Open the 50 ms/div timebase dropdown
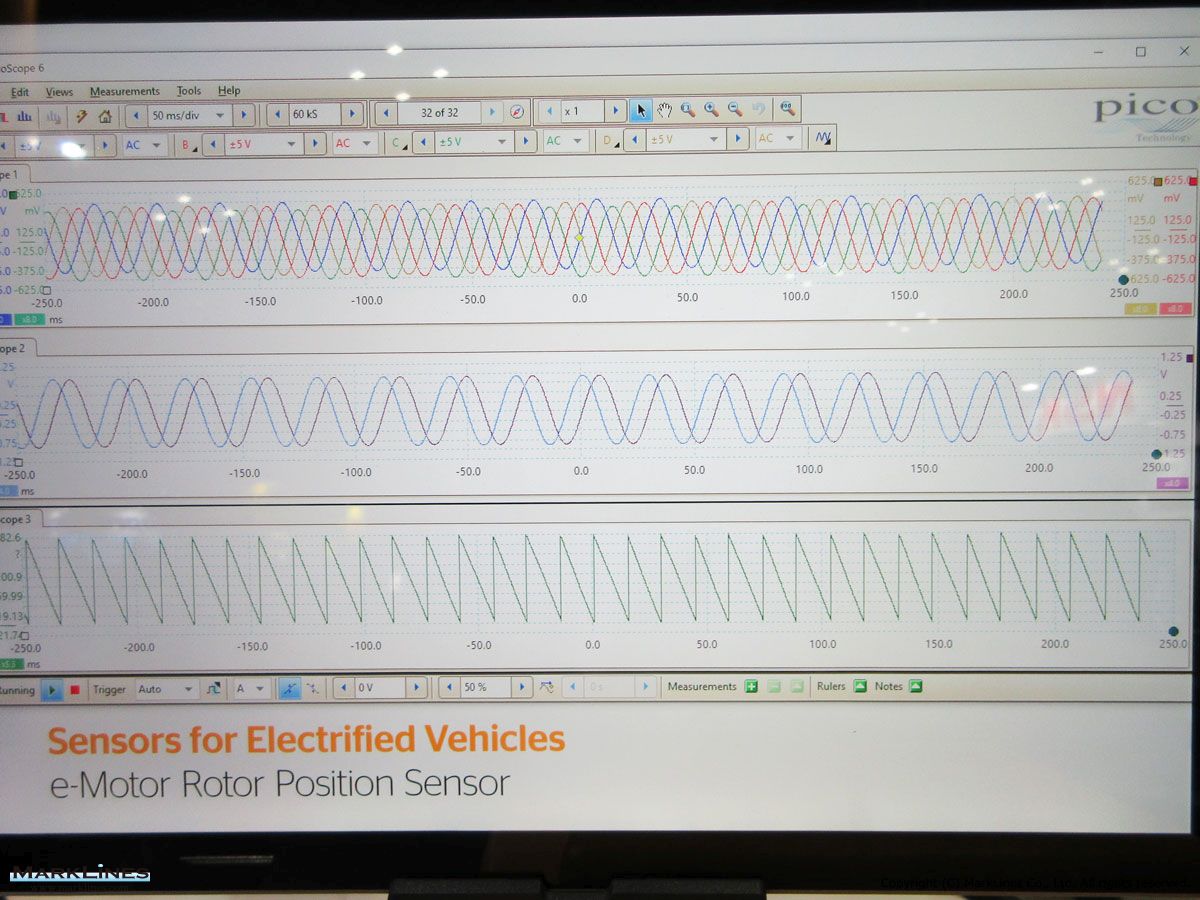 189,115
